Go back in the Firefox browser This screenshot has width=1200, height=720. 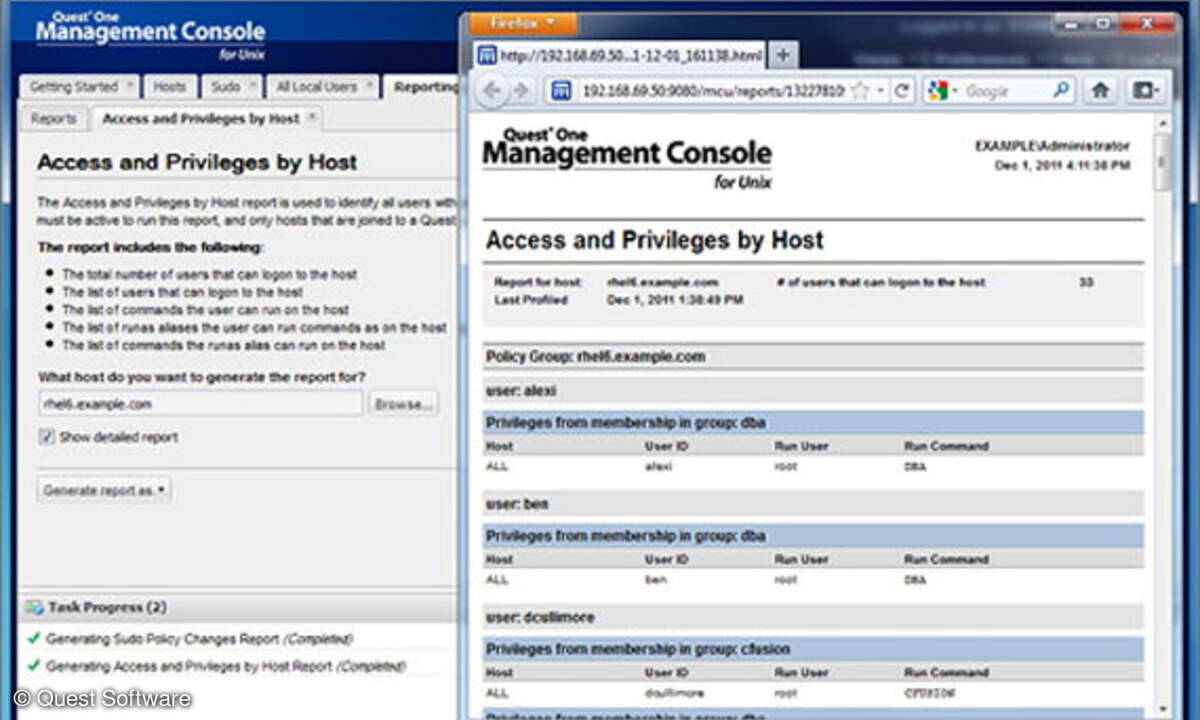tap(492, 91)
